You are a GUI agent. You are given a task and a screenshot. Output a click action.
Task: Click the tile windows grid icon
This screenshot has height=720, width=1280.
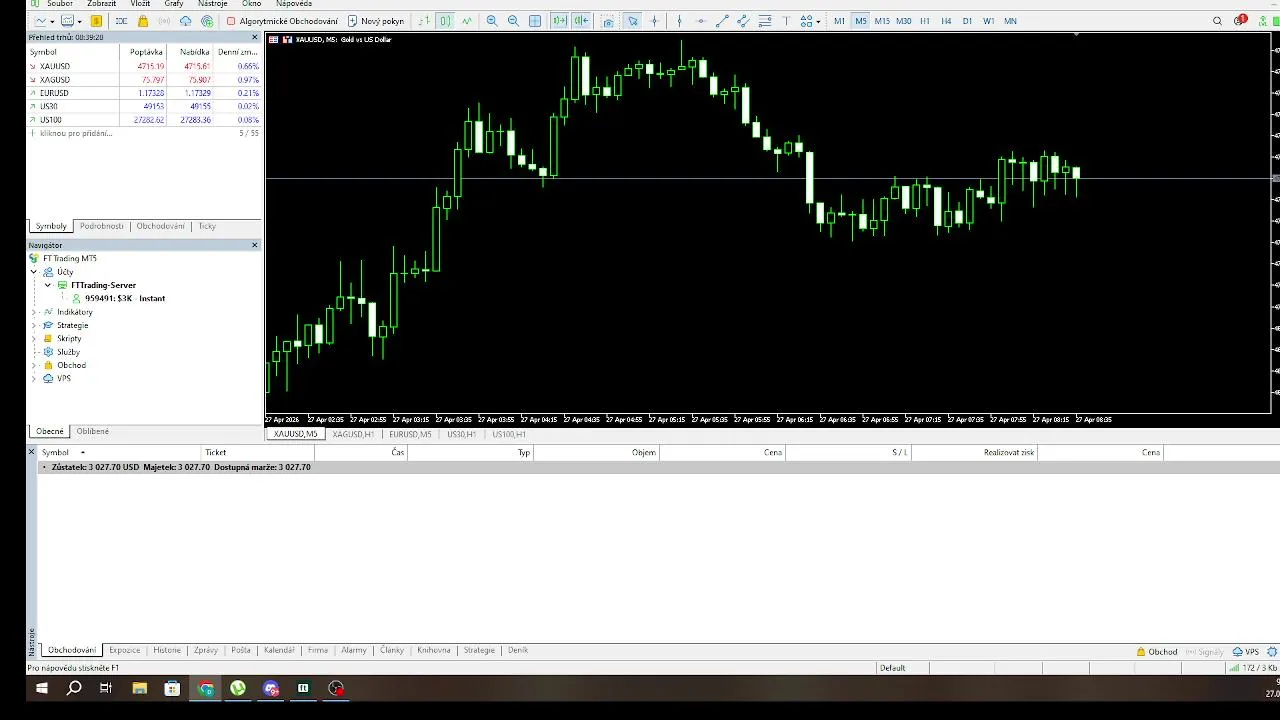(x=535, y=21)
